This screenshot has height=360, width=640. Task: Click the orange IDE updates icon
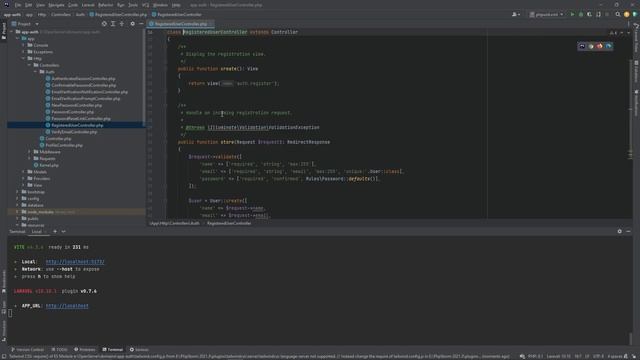(627, 14)
